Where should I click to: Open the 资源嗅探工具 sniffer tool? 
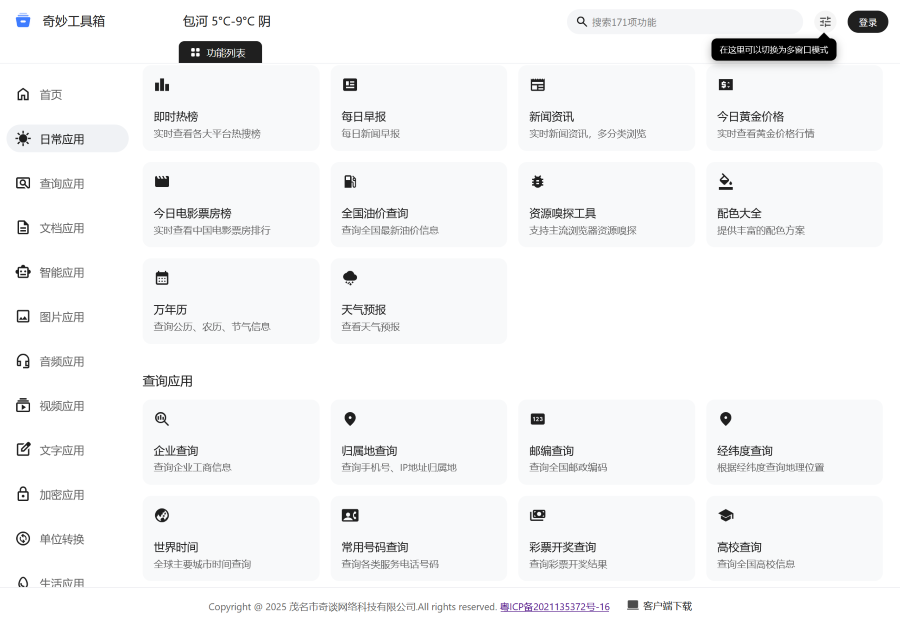coord(606,204)
